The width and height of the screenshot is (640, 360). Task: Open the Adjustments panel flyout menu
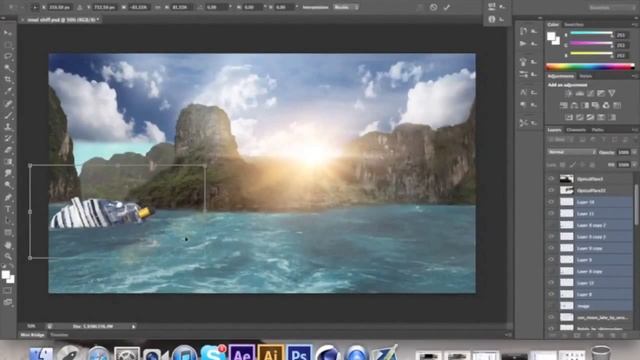[x=634, y=76]
